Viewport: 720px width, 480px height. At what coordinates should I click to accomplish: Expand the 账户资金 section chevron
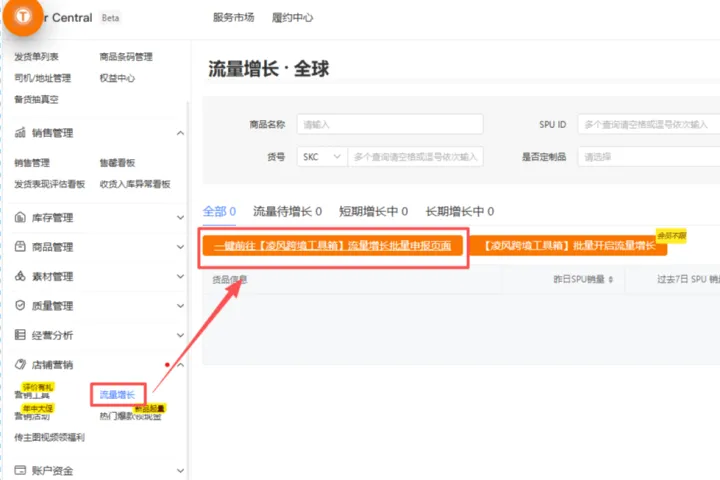click(180, 471)
